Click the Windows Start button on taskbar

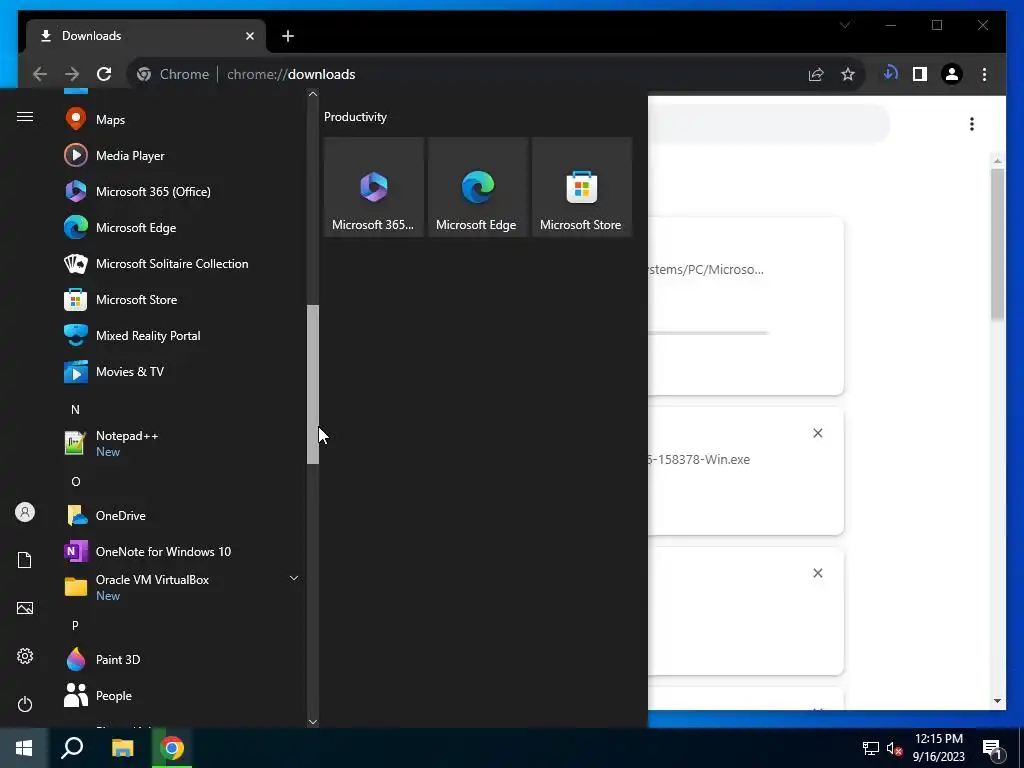[24, 748]
